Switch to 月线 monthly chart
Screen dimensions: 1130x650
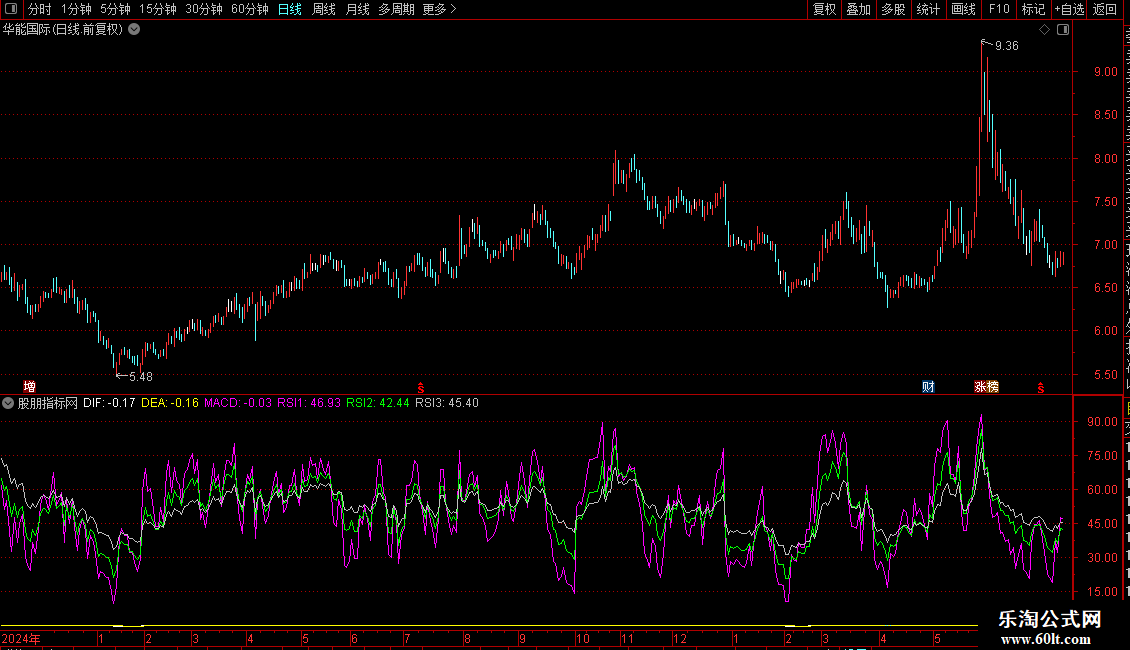click(357, 9)
